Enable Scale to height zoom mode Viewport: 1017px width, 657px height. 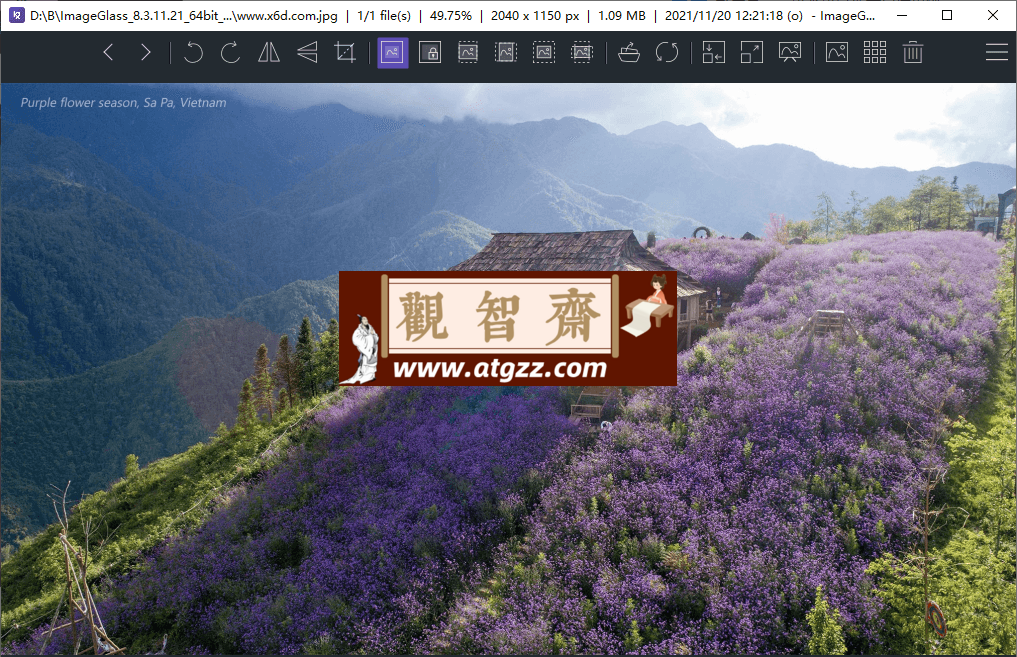(506, 53)
